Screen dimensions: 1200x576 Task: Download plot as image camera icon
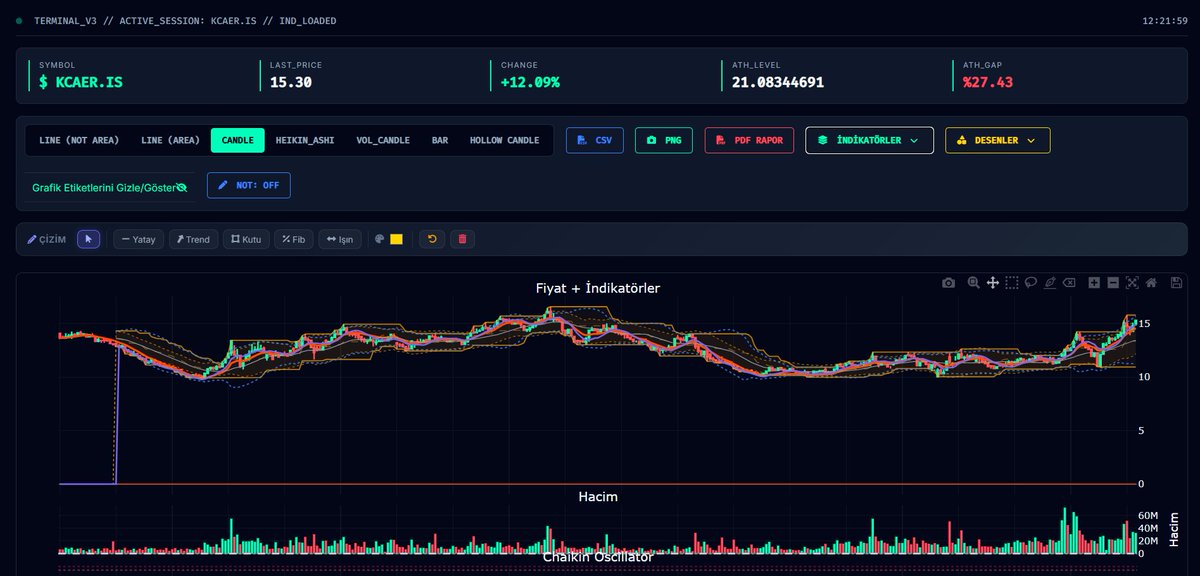pyautogui.click(x=948, y=283)
